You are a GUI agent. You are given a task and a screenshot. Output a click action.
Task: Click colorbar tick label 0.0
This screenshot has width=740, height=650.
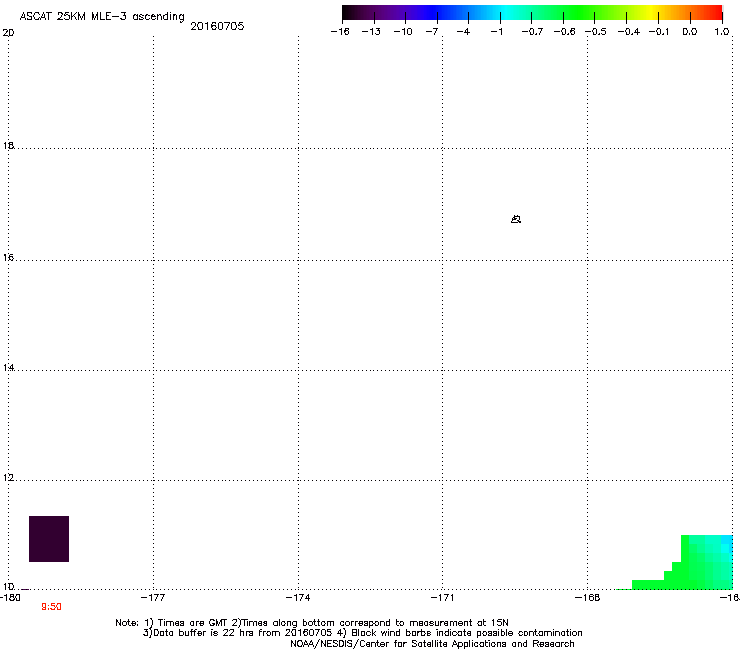[690, 32]
